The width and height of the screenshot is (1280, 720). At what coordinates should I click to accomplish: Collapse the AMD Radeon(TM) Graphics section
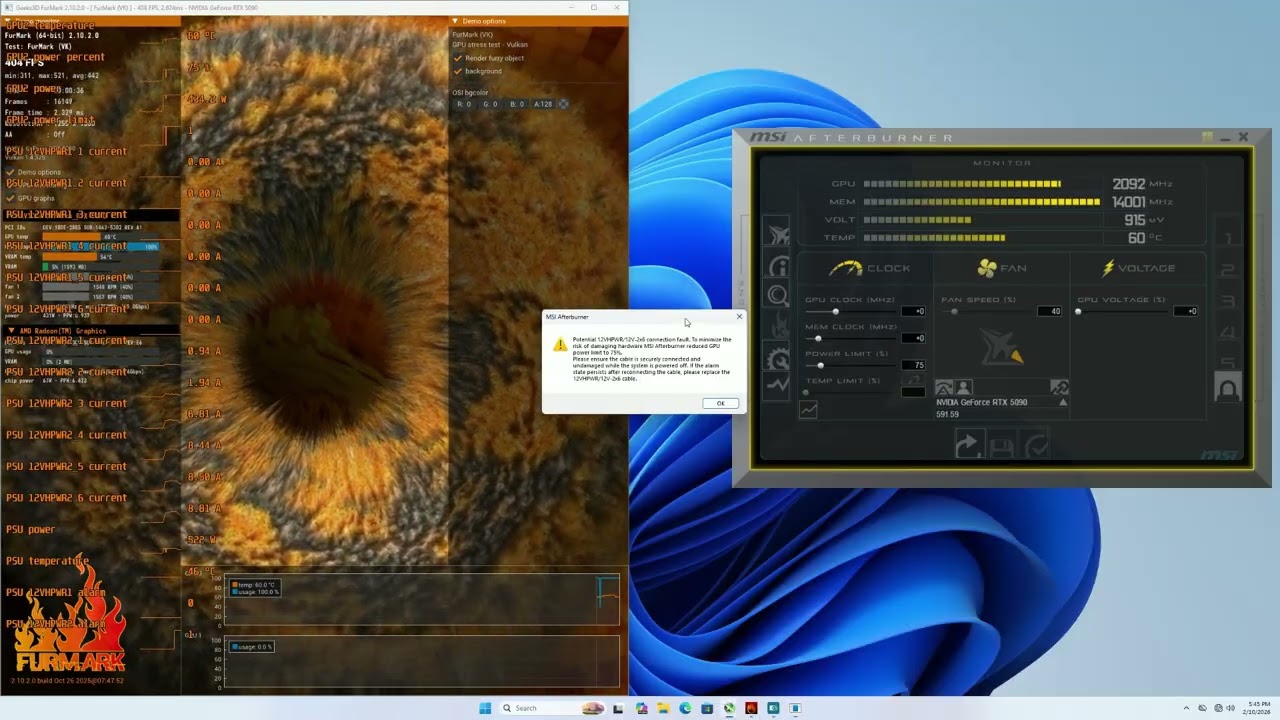point(12,330)
